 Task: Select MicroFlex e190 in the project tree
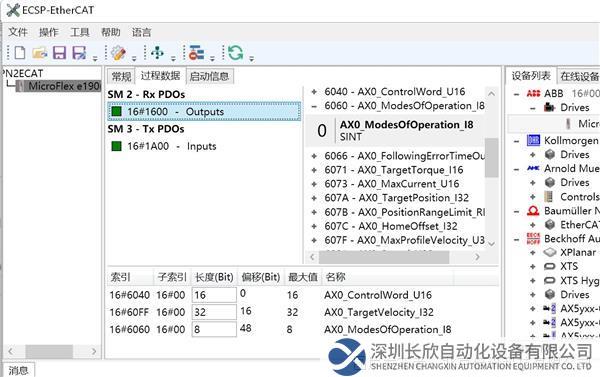point(64,86)
